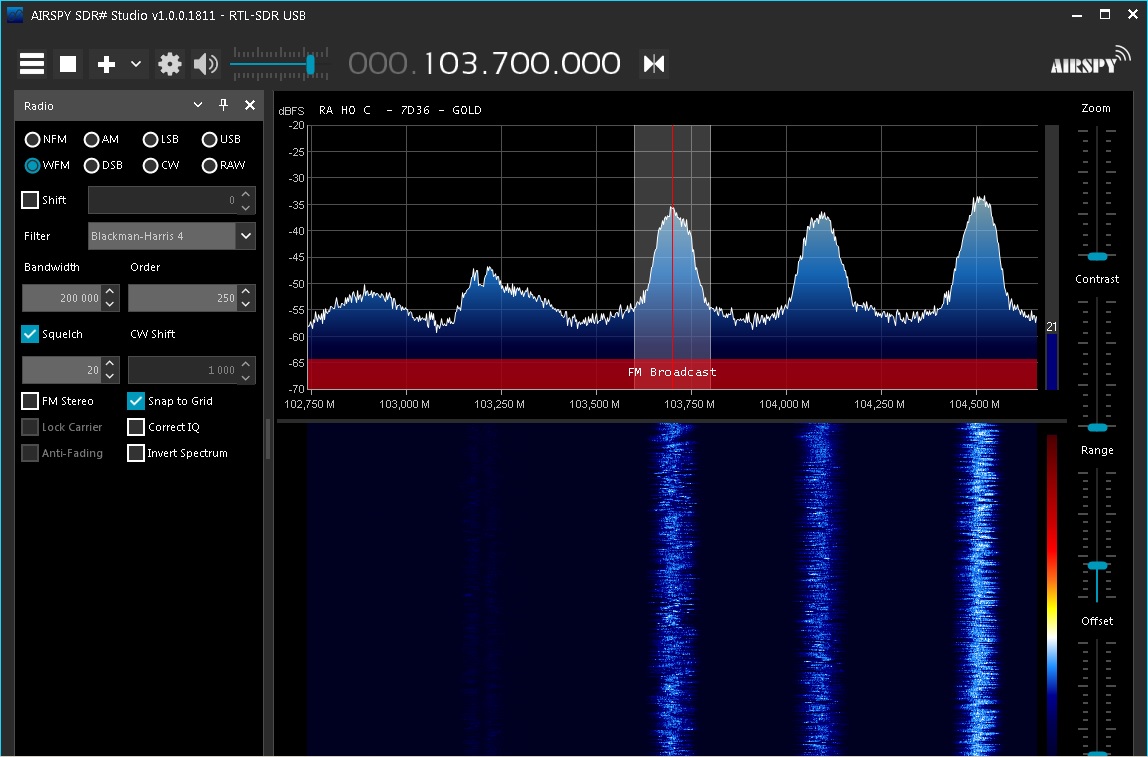Click the Offset slider handle
Viewport: 1148px width, 757px height.
pos(1097,753)
